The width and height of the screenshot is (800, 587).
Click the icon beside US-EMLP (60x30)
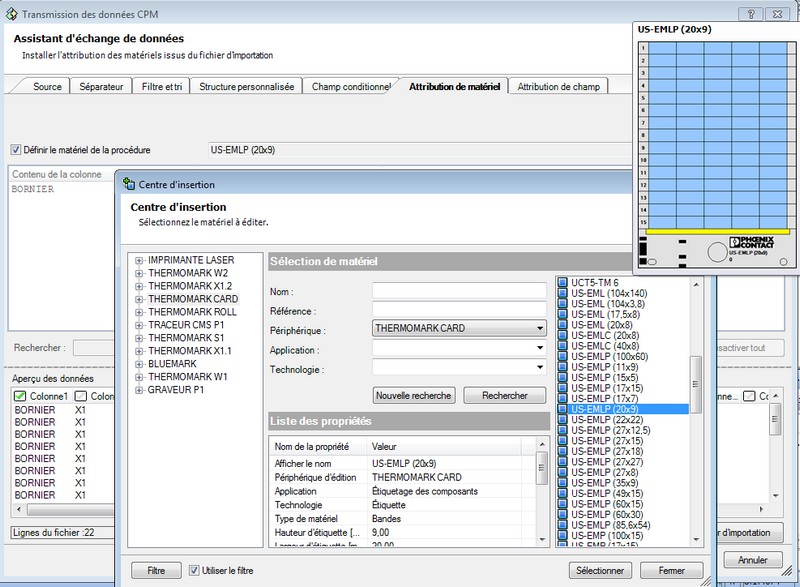[562, 515]
